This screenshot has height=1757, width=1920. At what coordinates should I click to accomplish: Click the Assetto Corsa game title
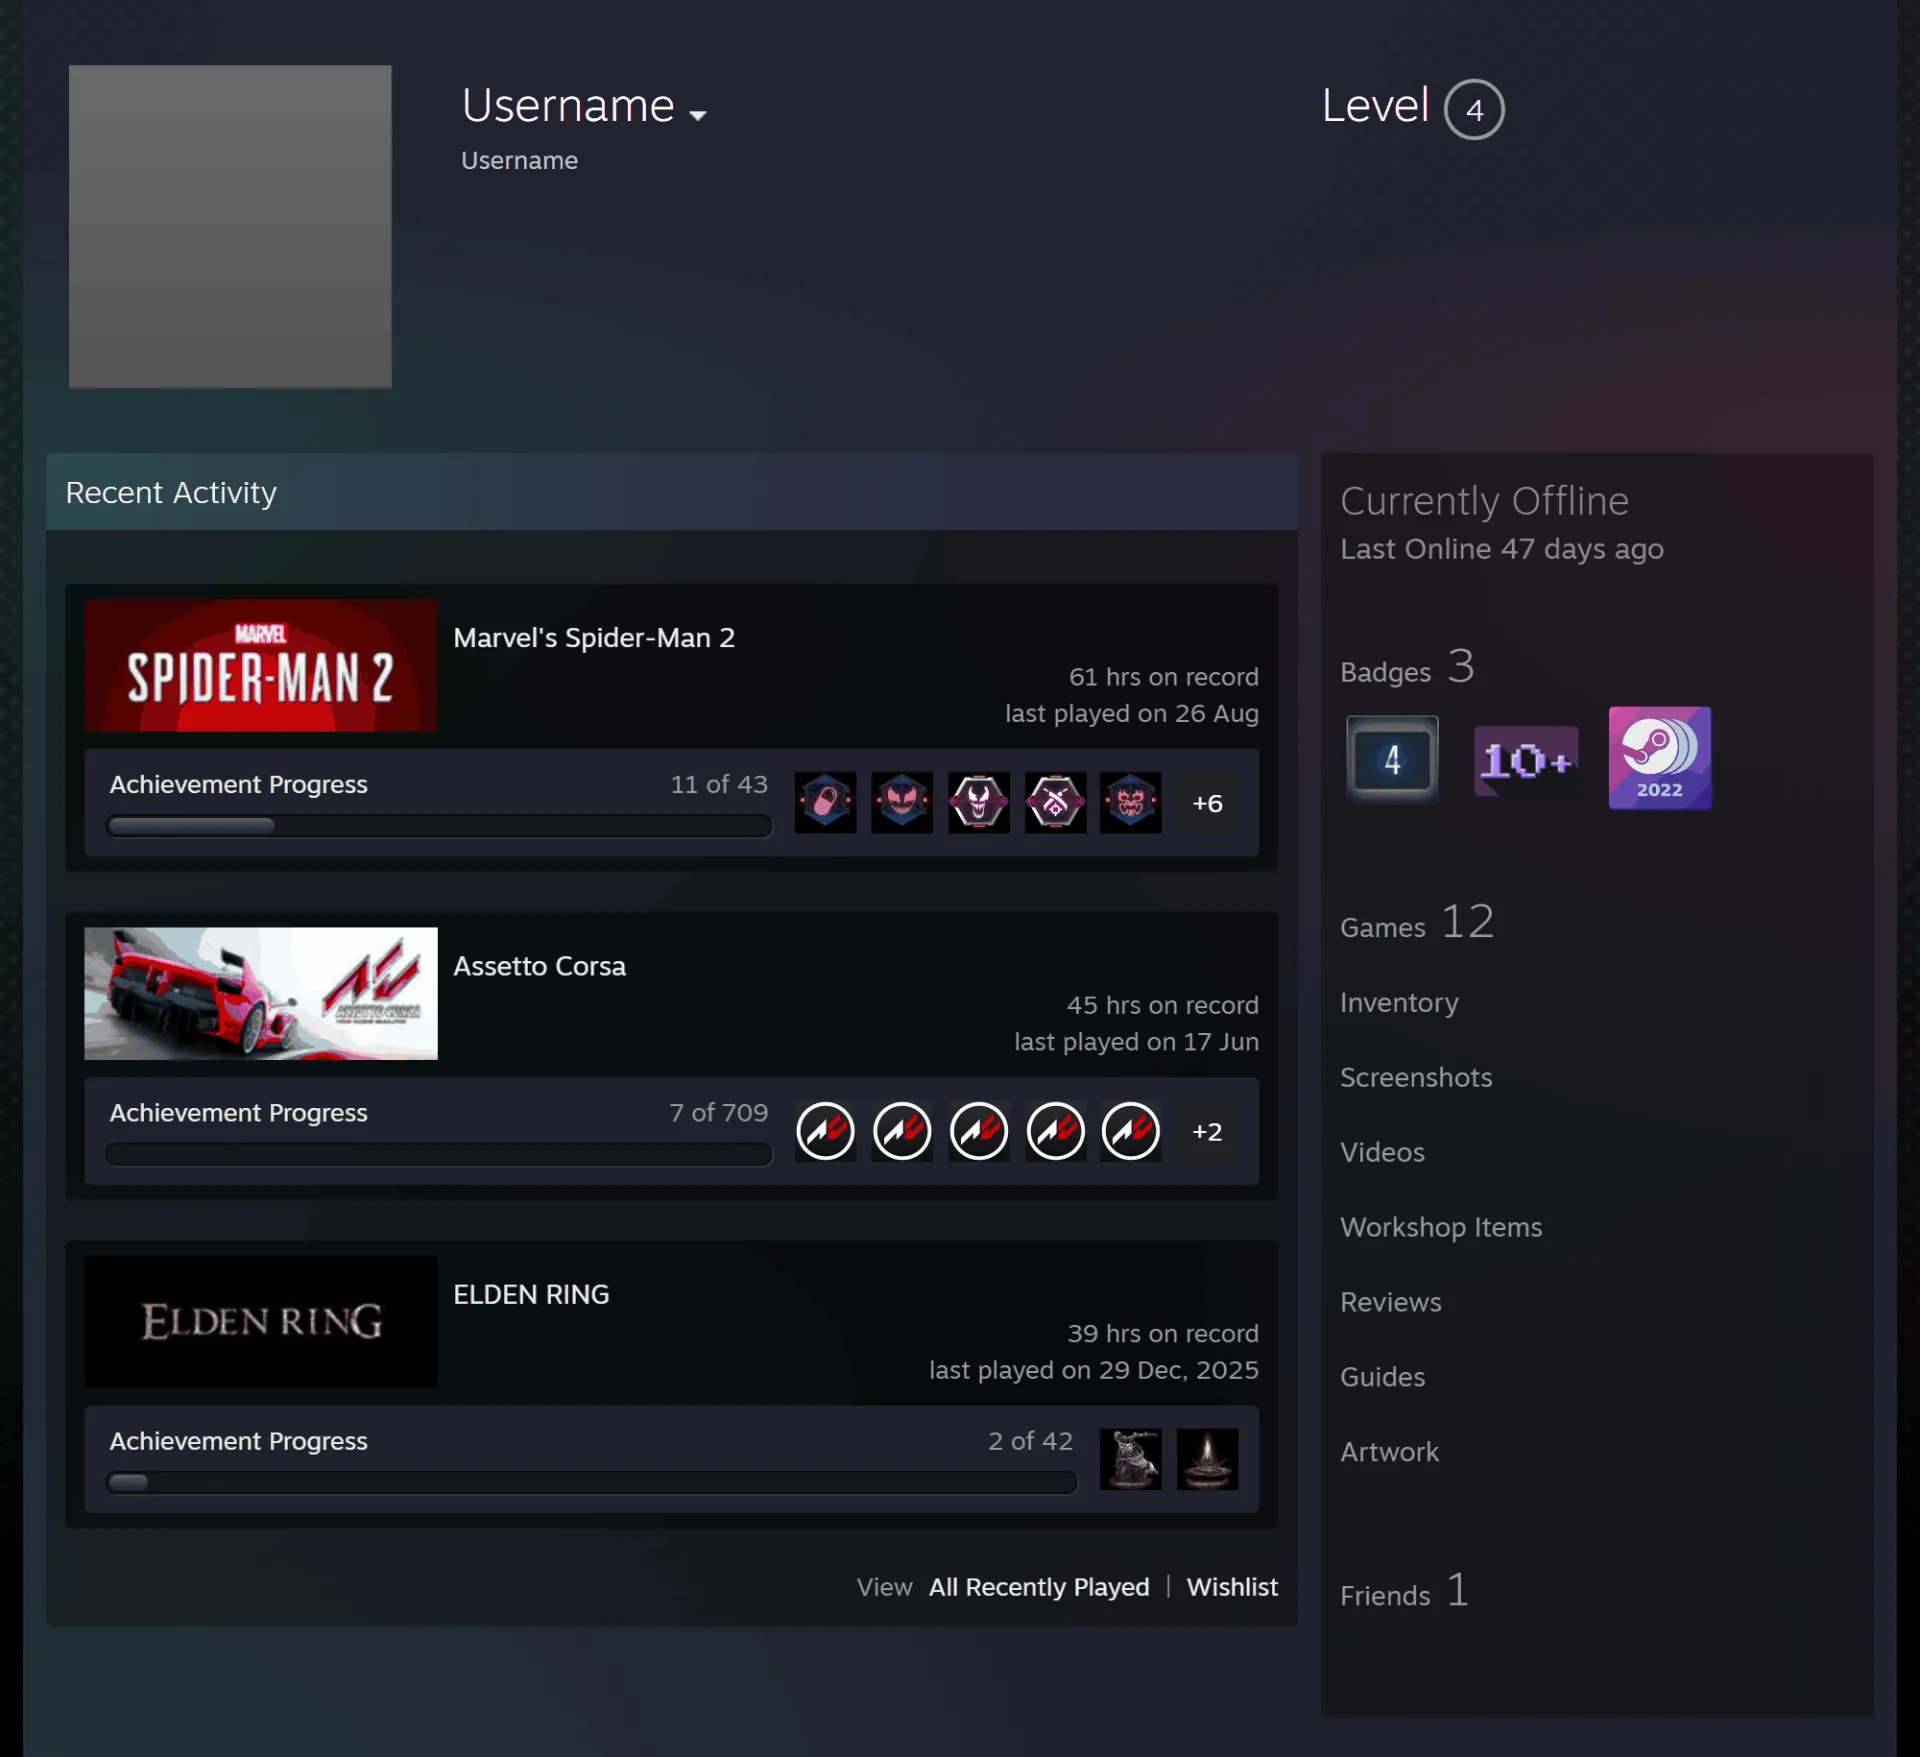click(x=540, y=966)
